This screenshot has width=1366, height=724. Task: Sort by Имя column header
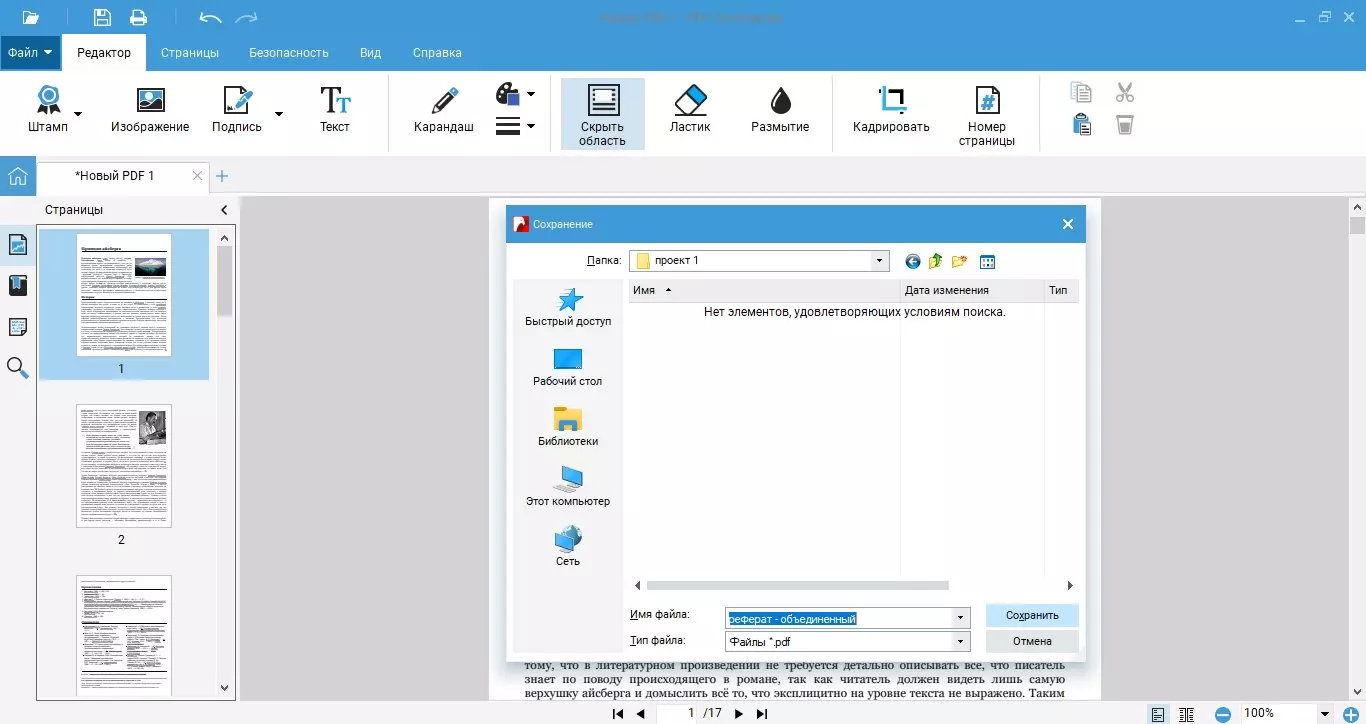765,290
